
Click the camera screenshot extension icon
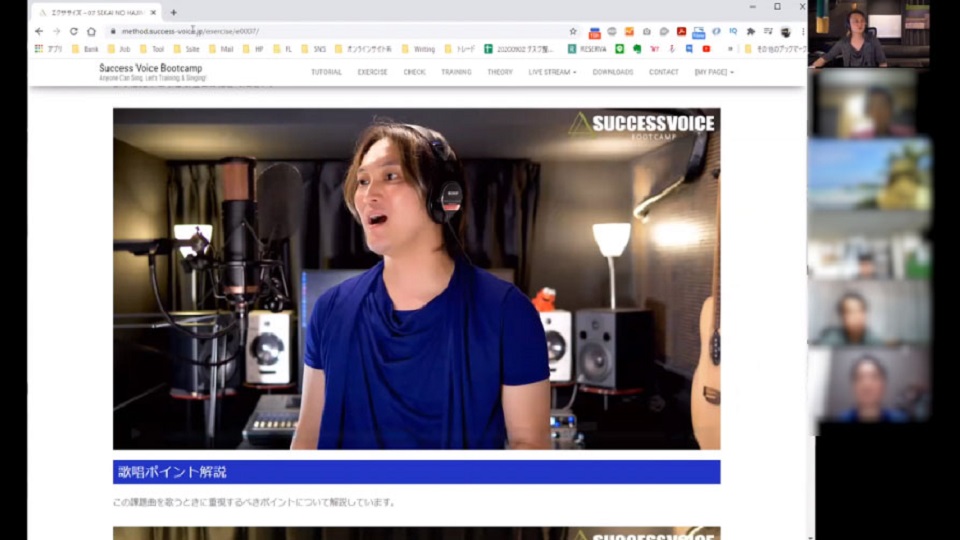pyautogui.click(x=647, y=31)
